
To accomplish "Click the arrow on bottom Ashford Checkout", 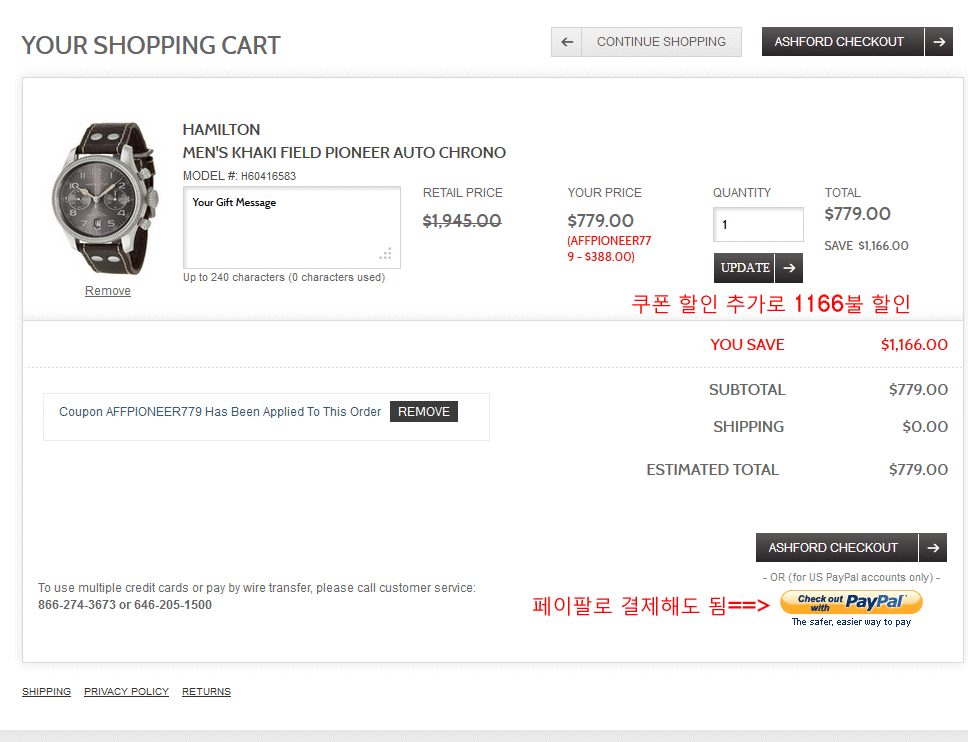I will [x=932, y=548].
